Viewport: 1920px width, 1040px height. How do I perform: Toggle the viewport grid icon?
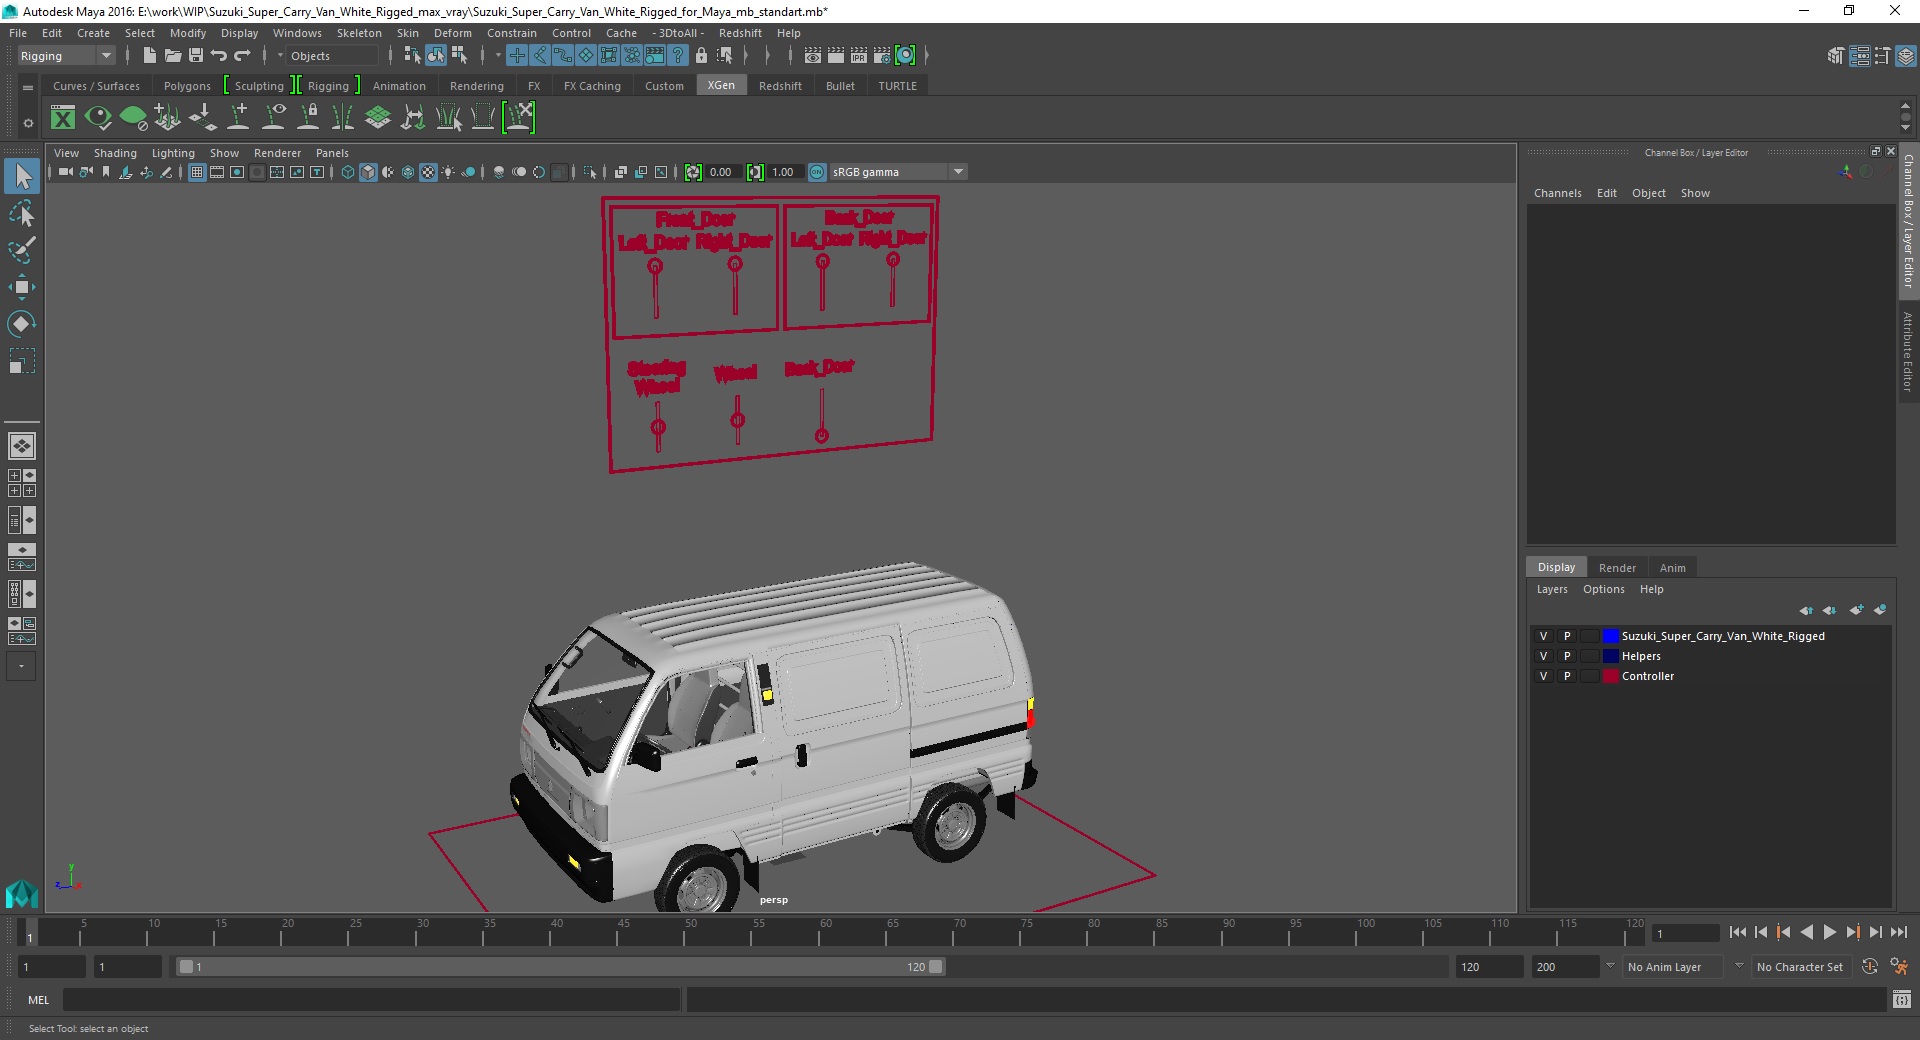pos(197,172)
